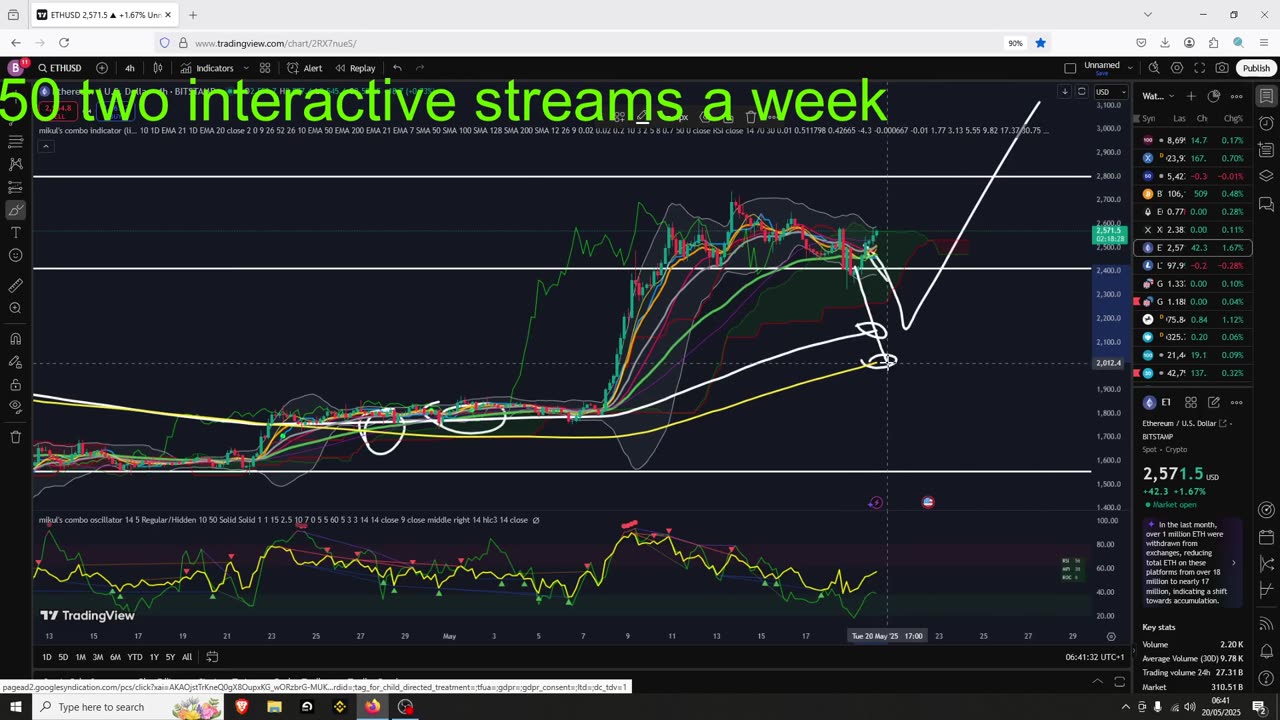Select the 6M time range
Image resolution: width=1280 pixels, height=720 pixels.
(x=116, y=657)
